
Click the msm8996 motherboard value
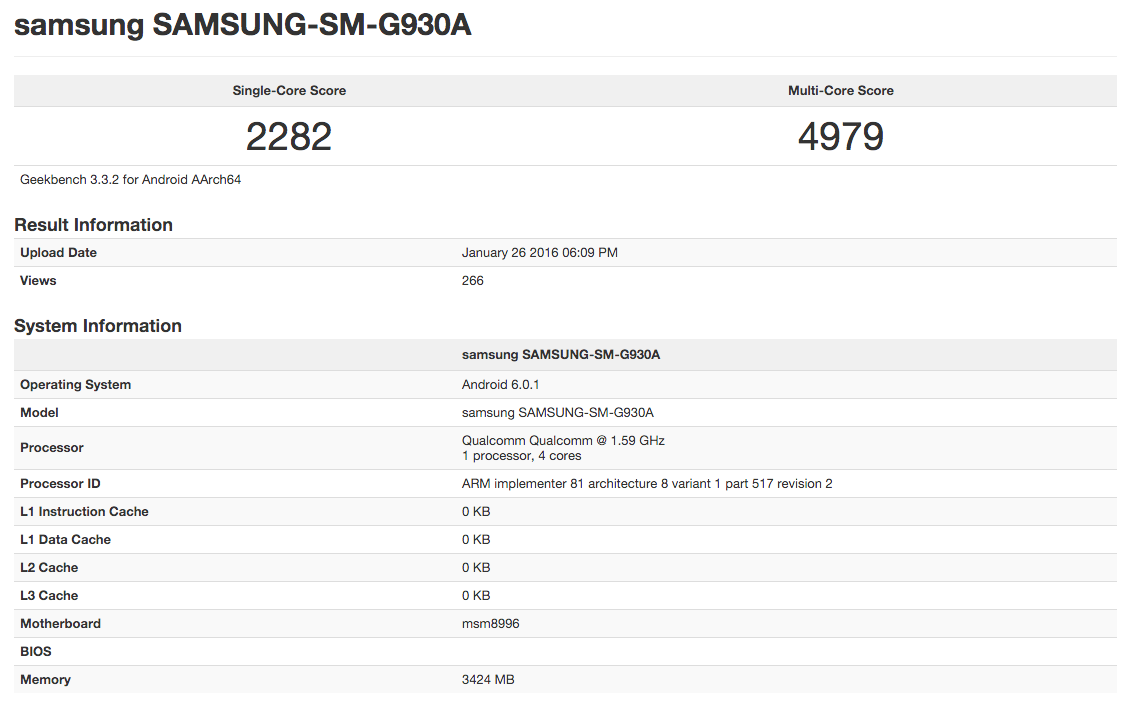click(490, 624)
